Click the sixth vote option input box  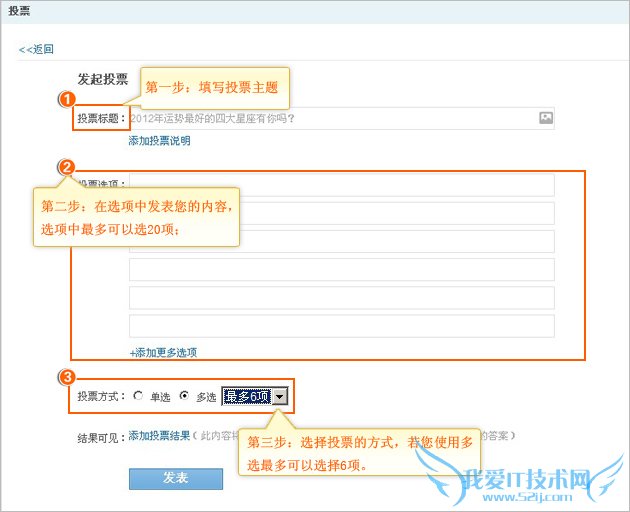[342, 326]
